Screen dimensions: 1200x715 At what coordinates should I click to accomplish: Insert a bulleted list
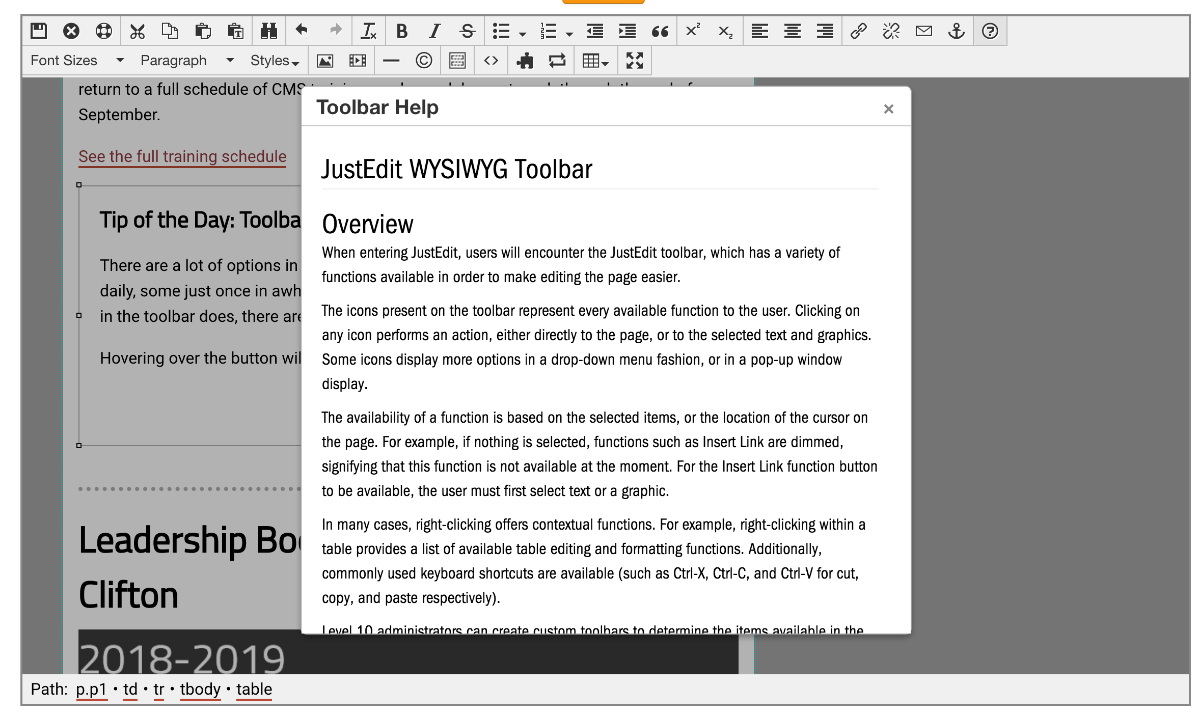pos(502,32)
